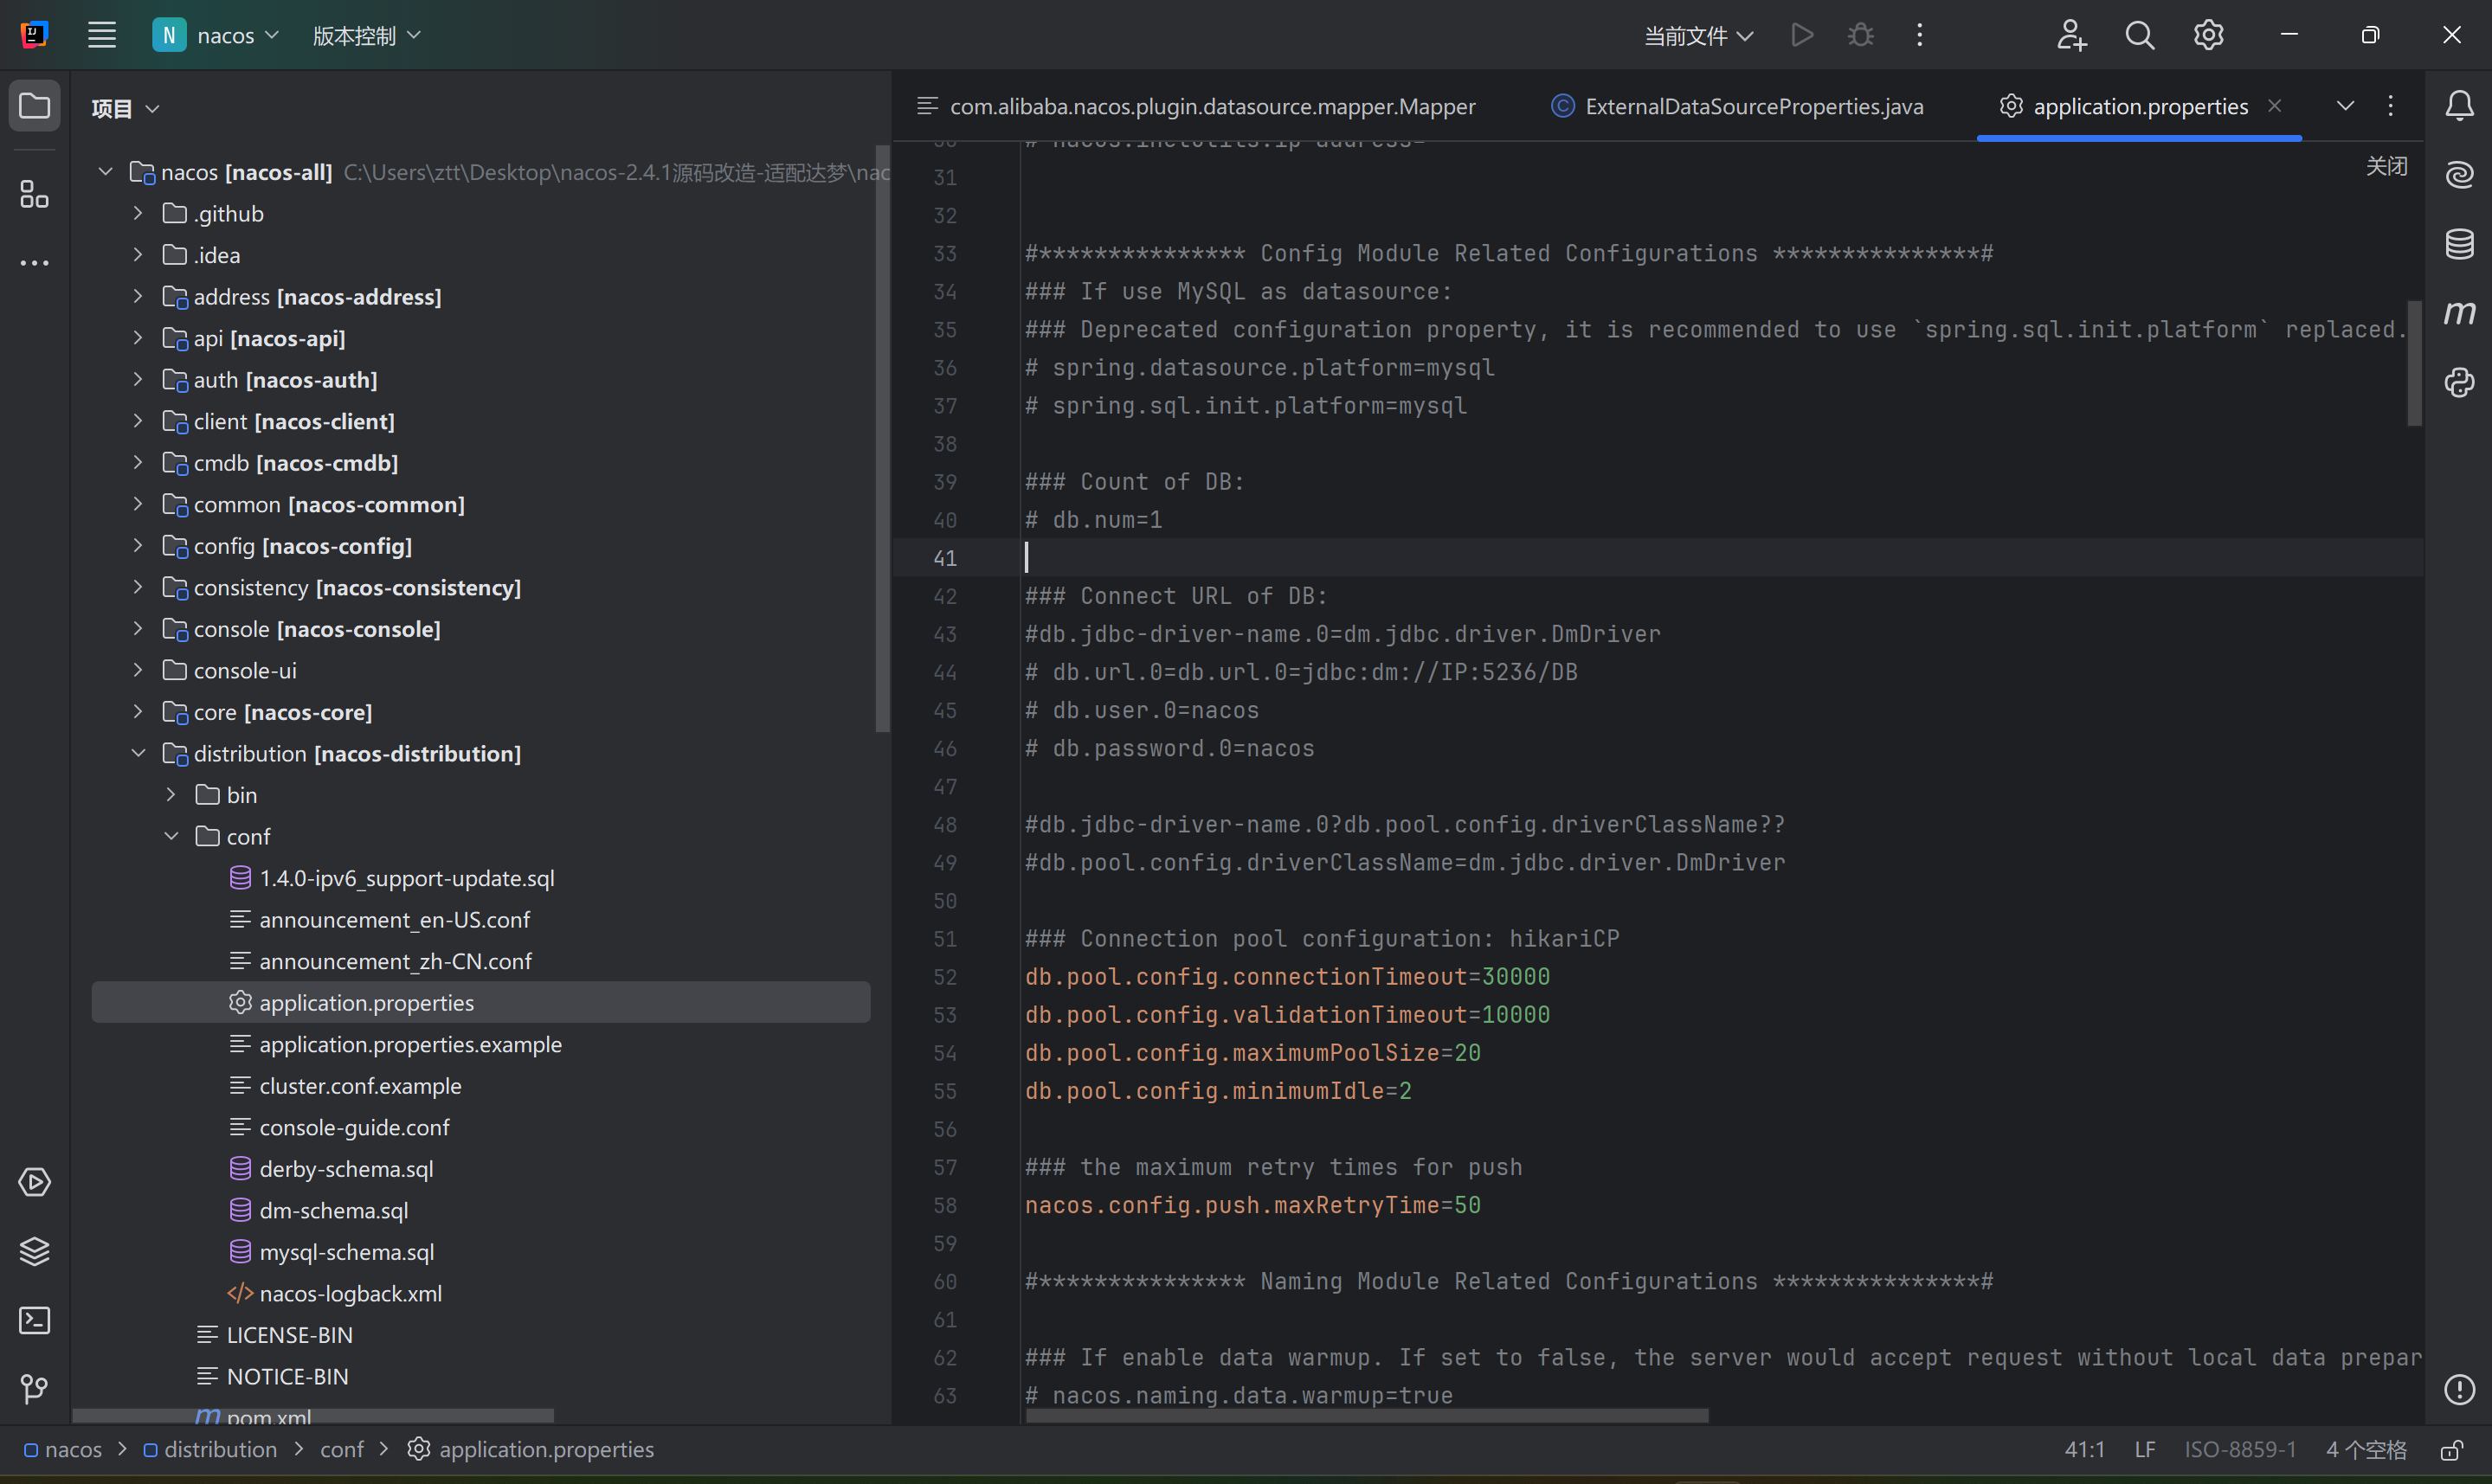
Task: Collapse the distribution [nacos-distribution] folder
Action: (138, 753)
